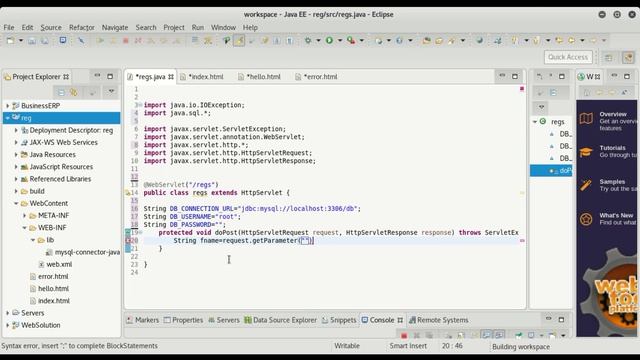Expand JAX-WS Web Services node
The width and height of the screenshot is (640, 360).
point(16,142)
